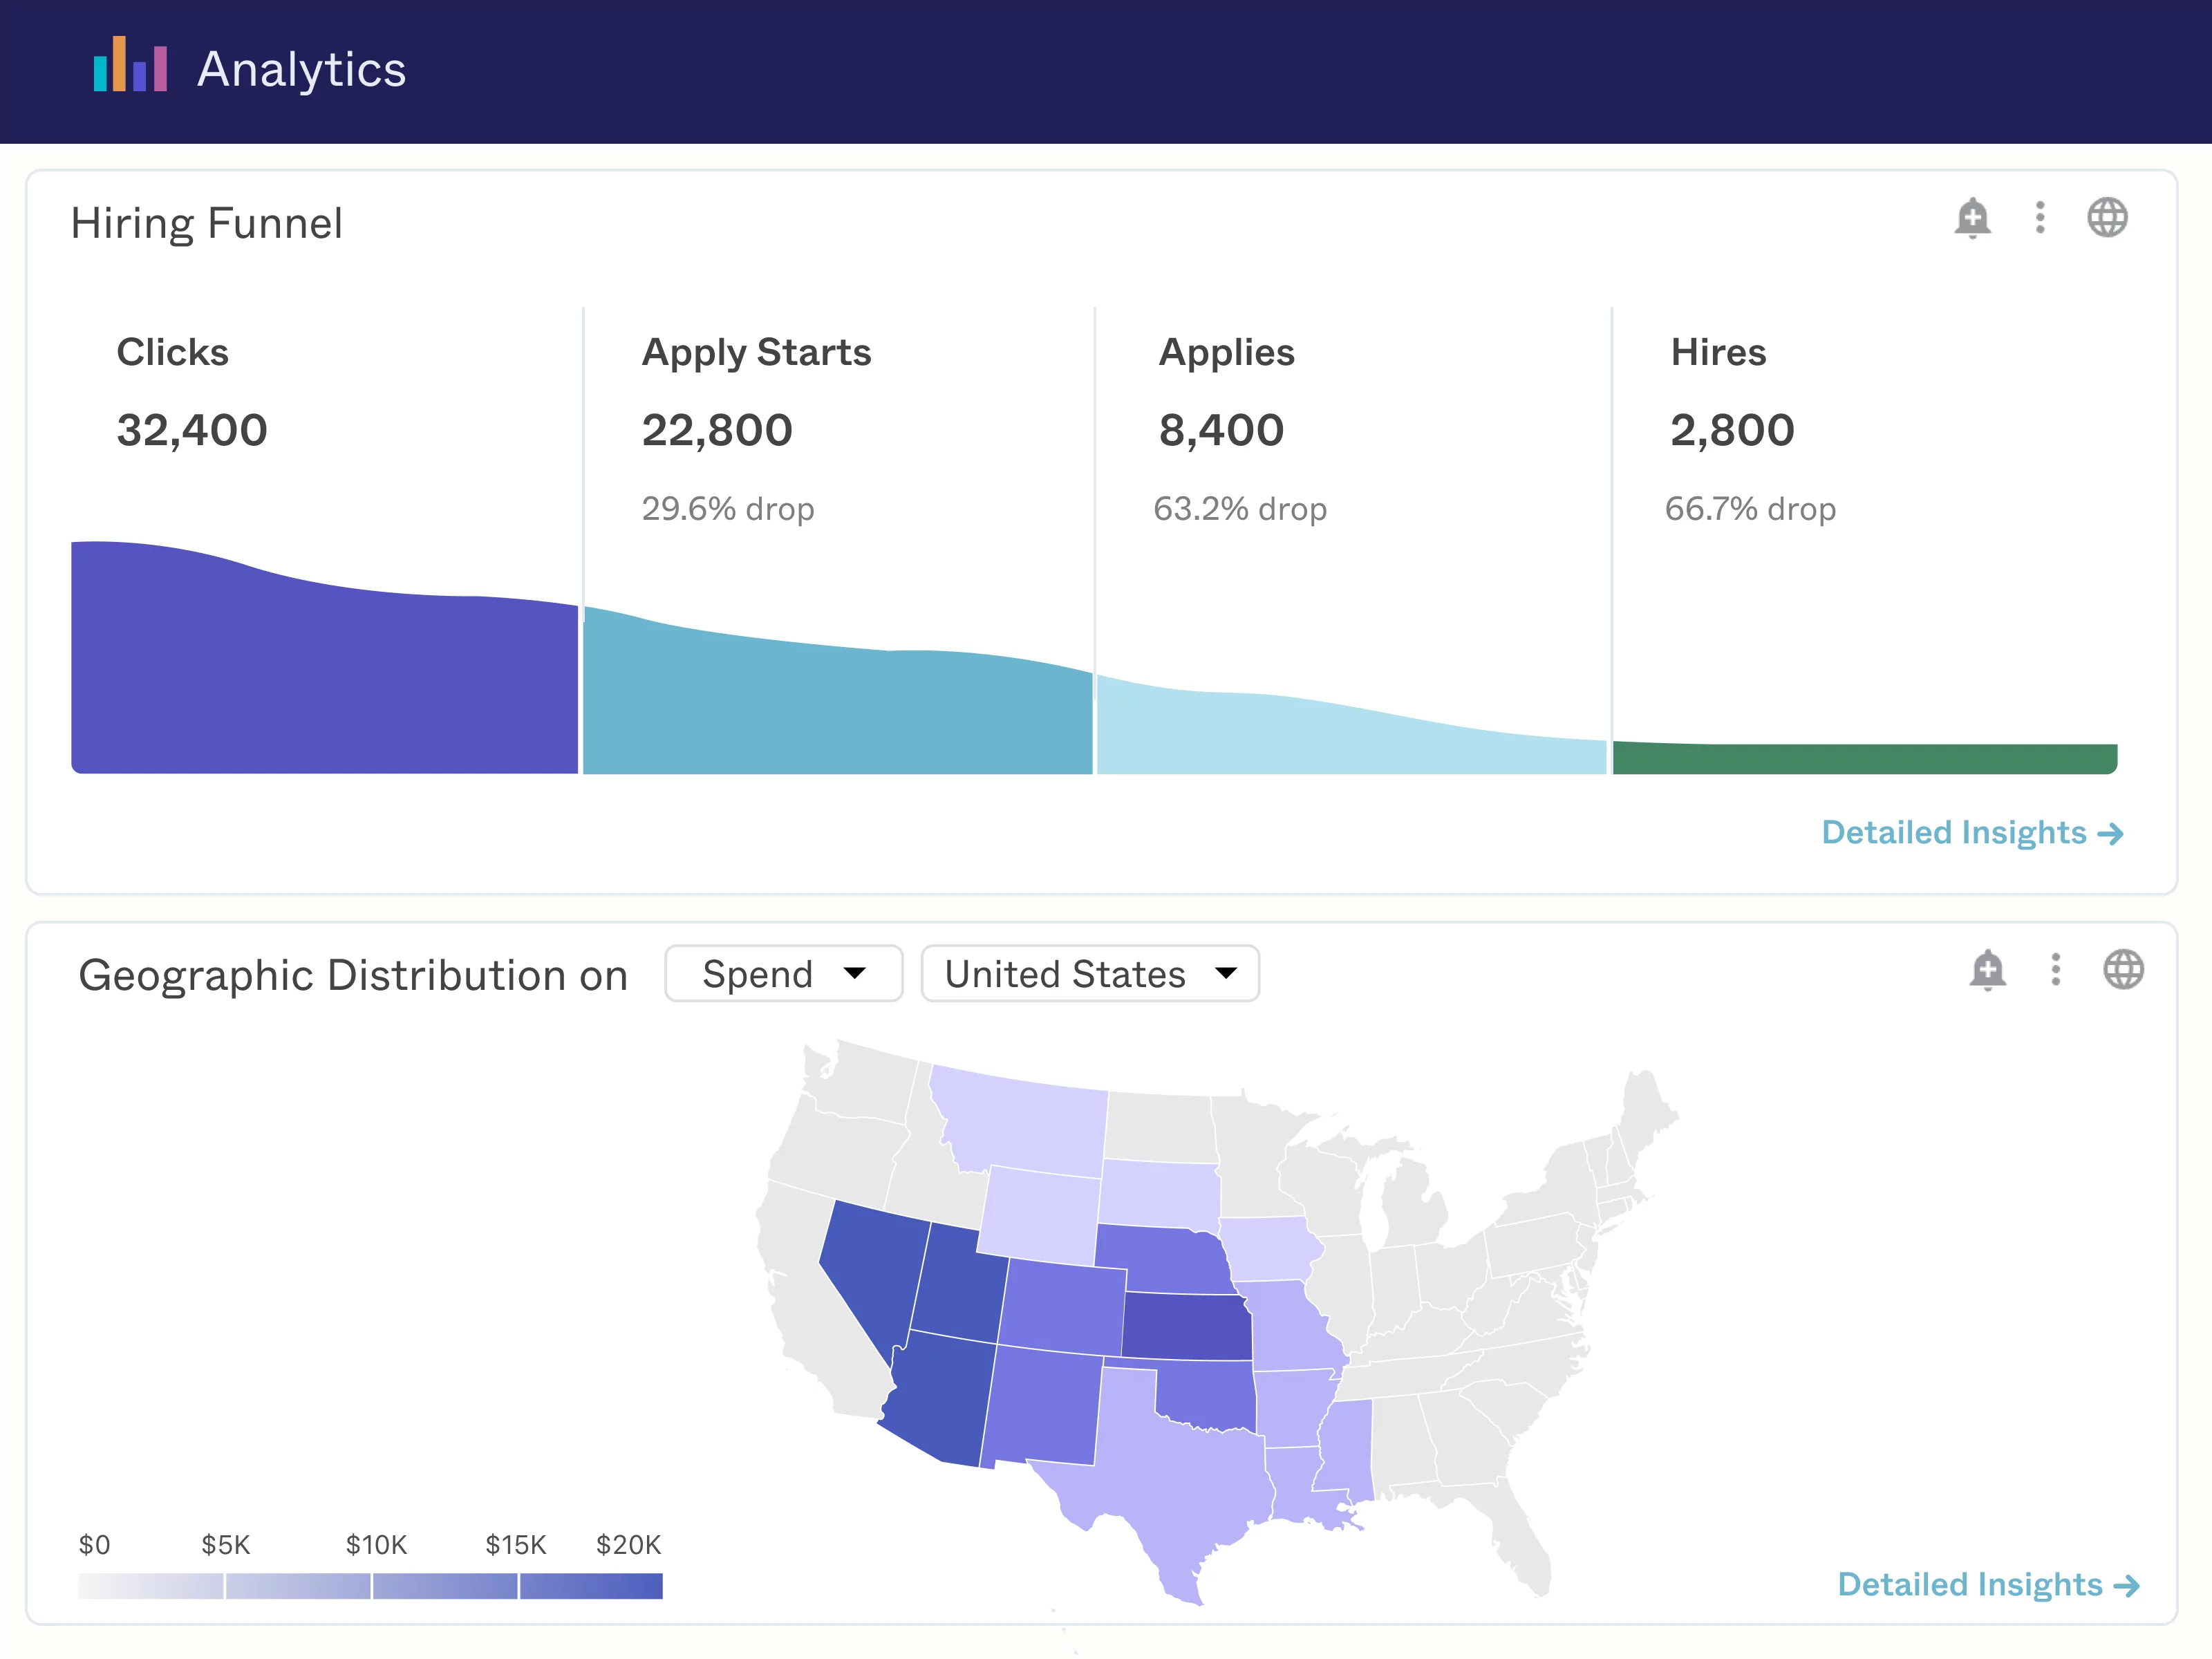Click arrow icon beside funnel Detailed Insights
The width and height of the screenshot is (2212, 1659).
[2111, 834]
